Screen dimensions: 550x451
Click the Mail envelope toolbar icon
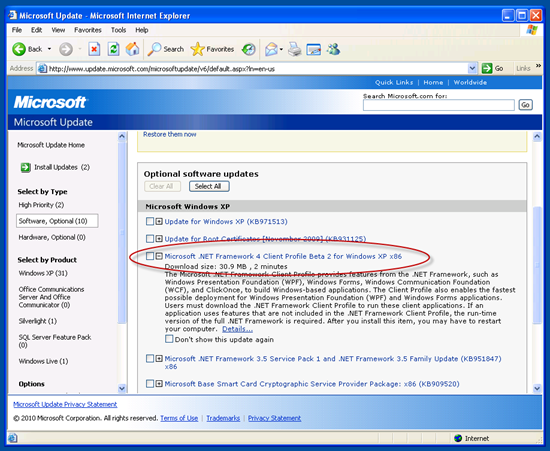point(271,49)
